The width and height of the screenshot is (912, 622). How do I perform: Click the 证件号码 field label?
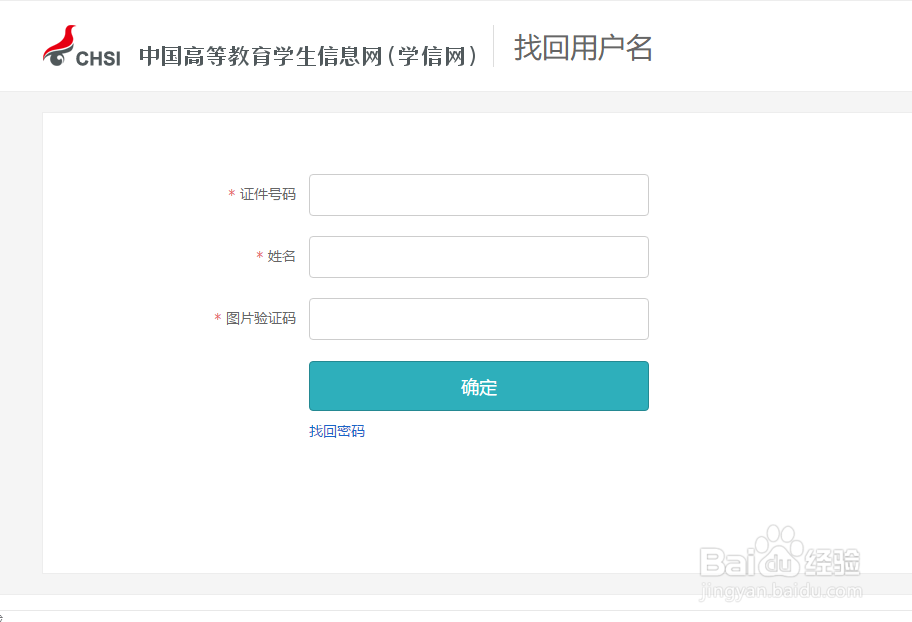269,196
